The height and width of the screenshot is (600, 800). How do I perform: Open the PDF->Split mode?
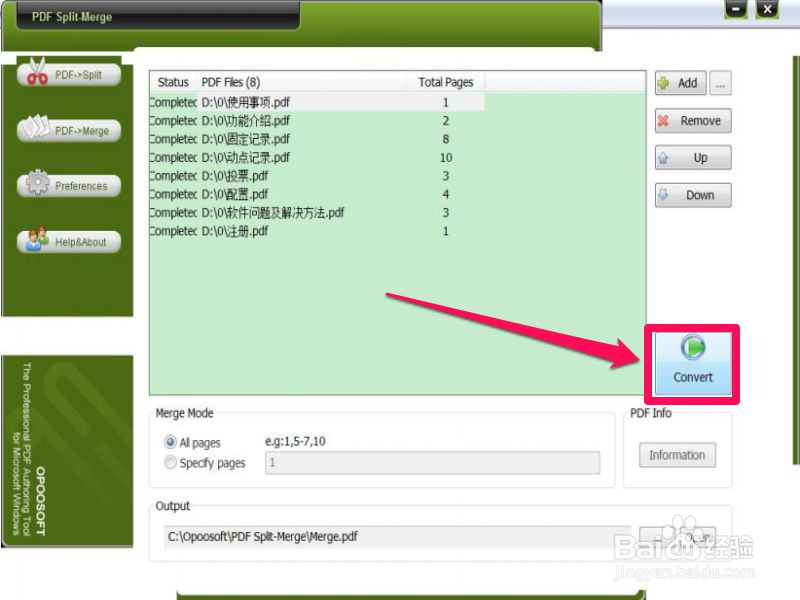[x=69, y=75]
